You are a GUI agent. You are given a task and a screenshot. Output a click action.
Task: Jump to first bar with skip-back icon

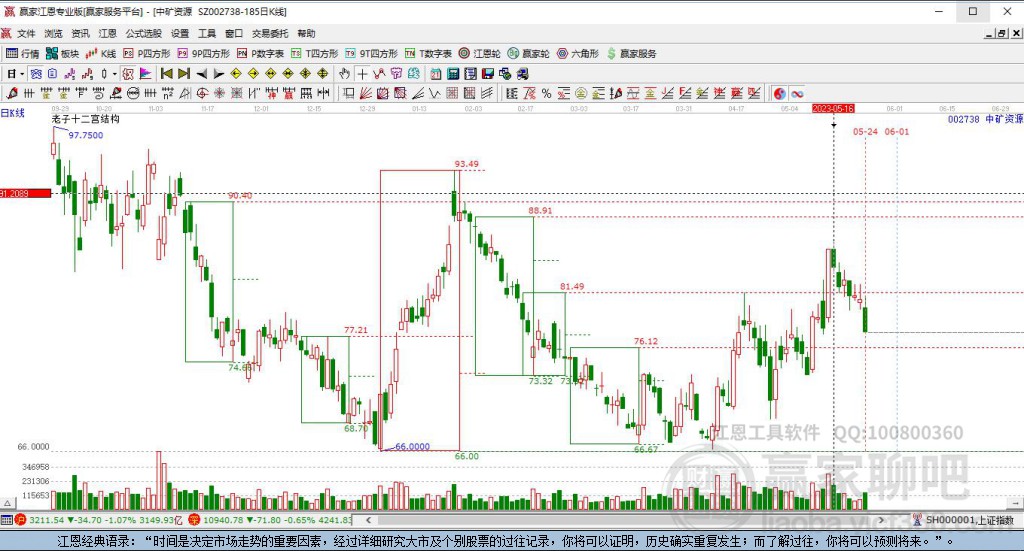[167, 74]
